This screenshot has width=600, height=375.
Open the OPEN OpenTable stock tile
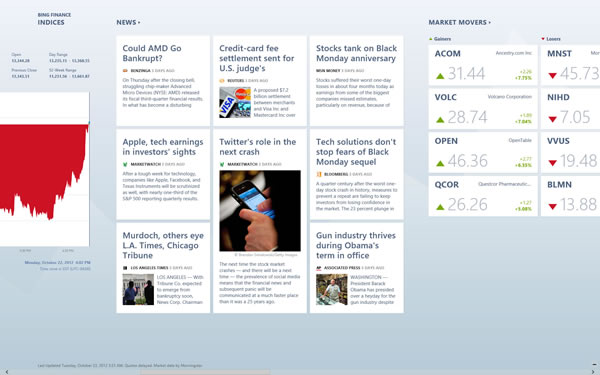pos(483,152)
